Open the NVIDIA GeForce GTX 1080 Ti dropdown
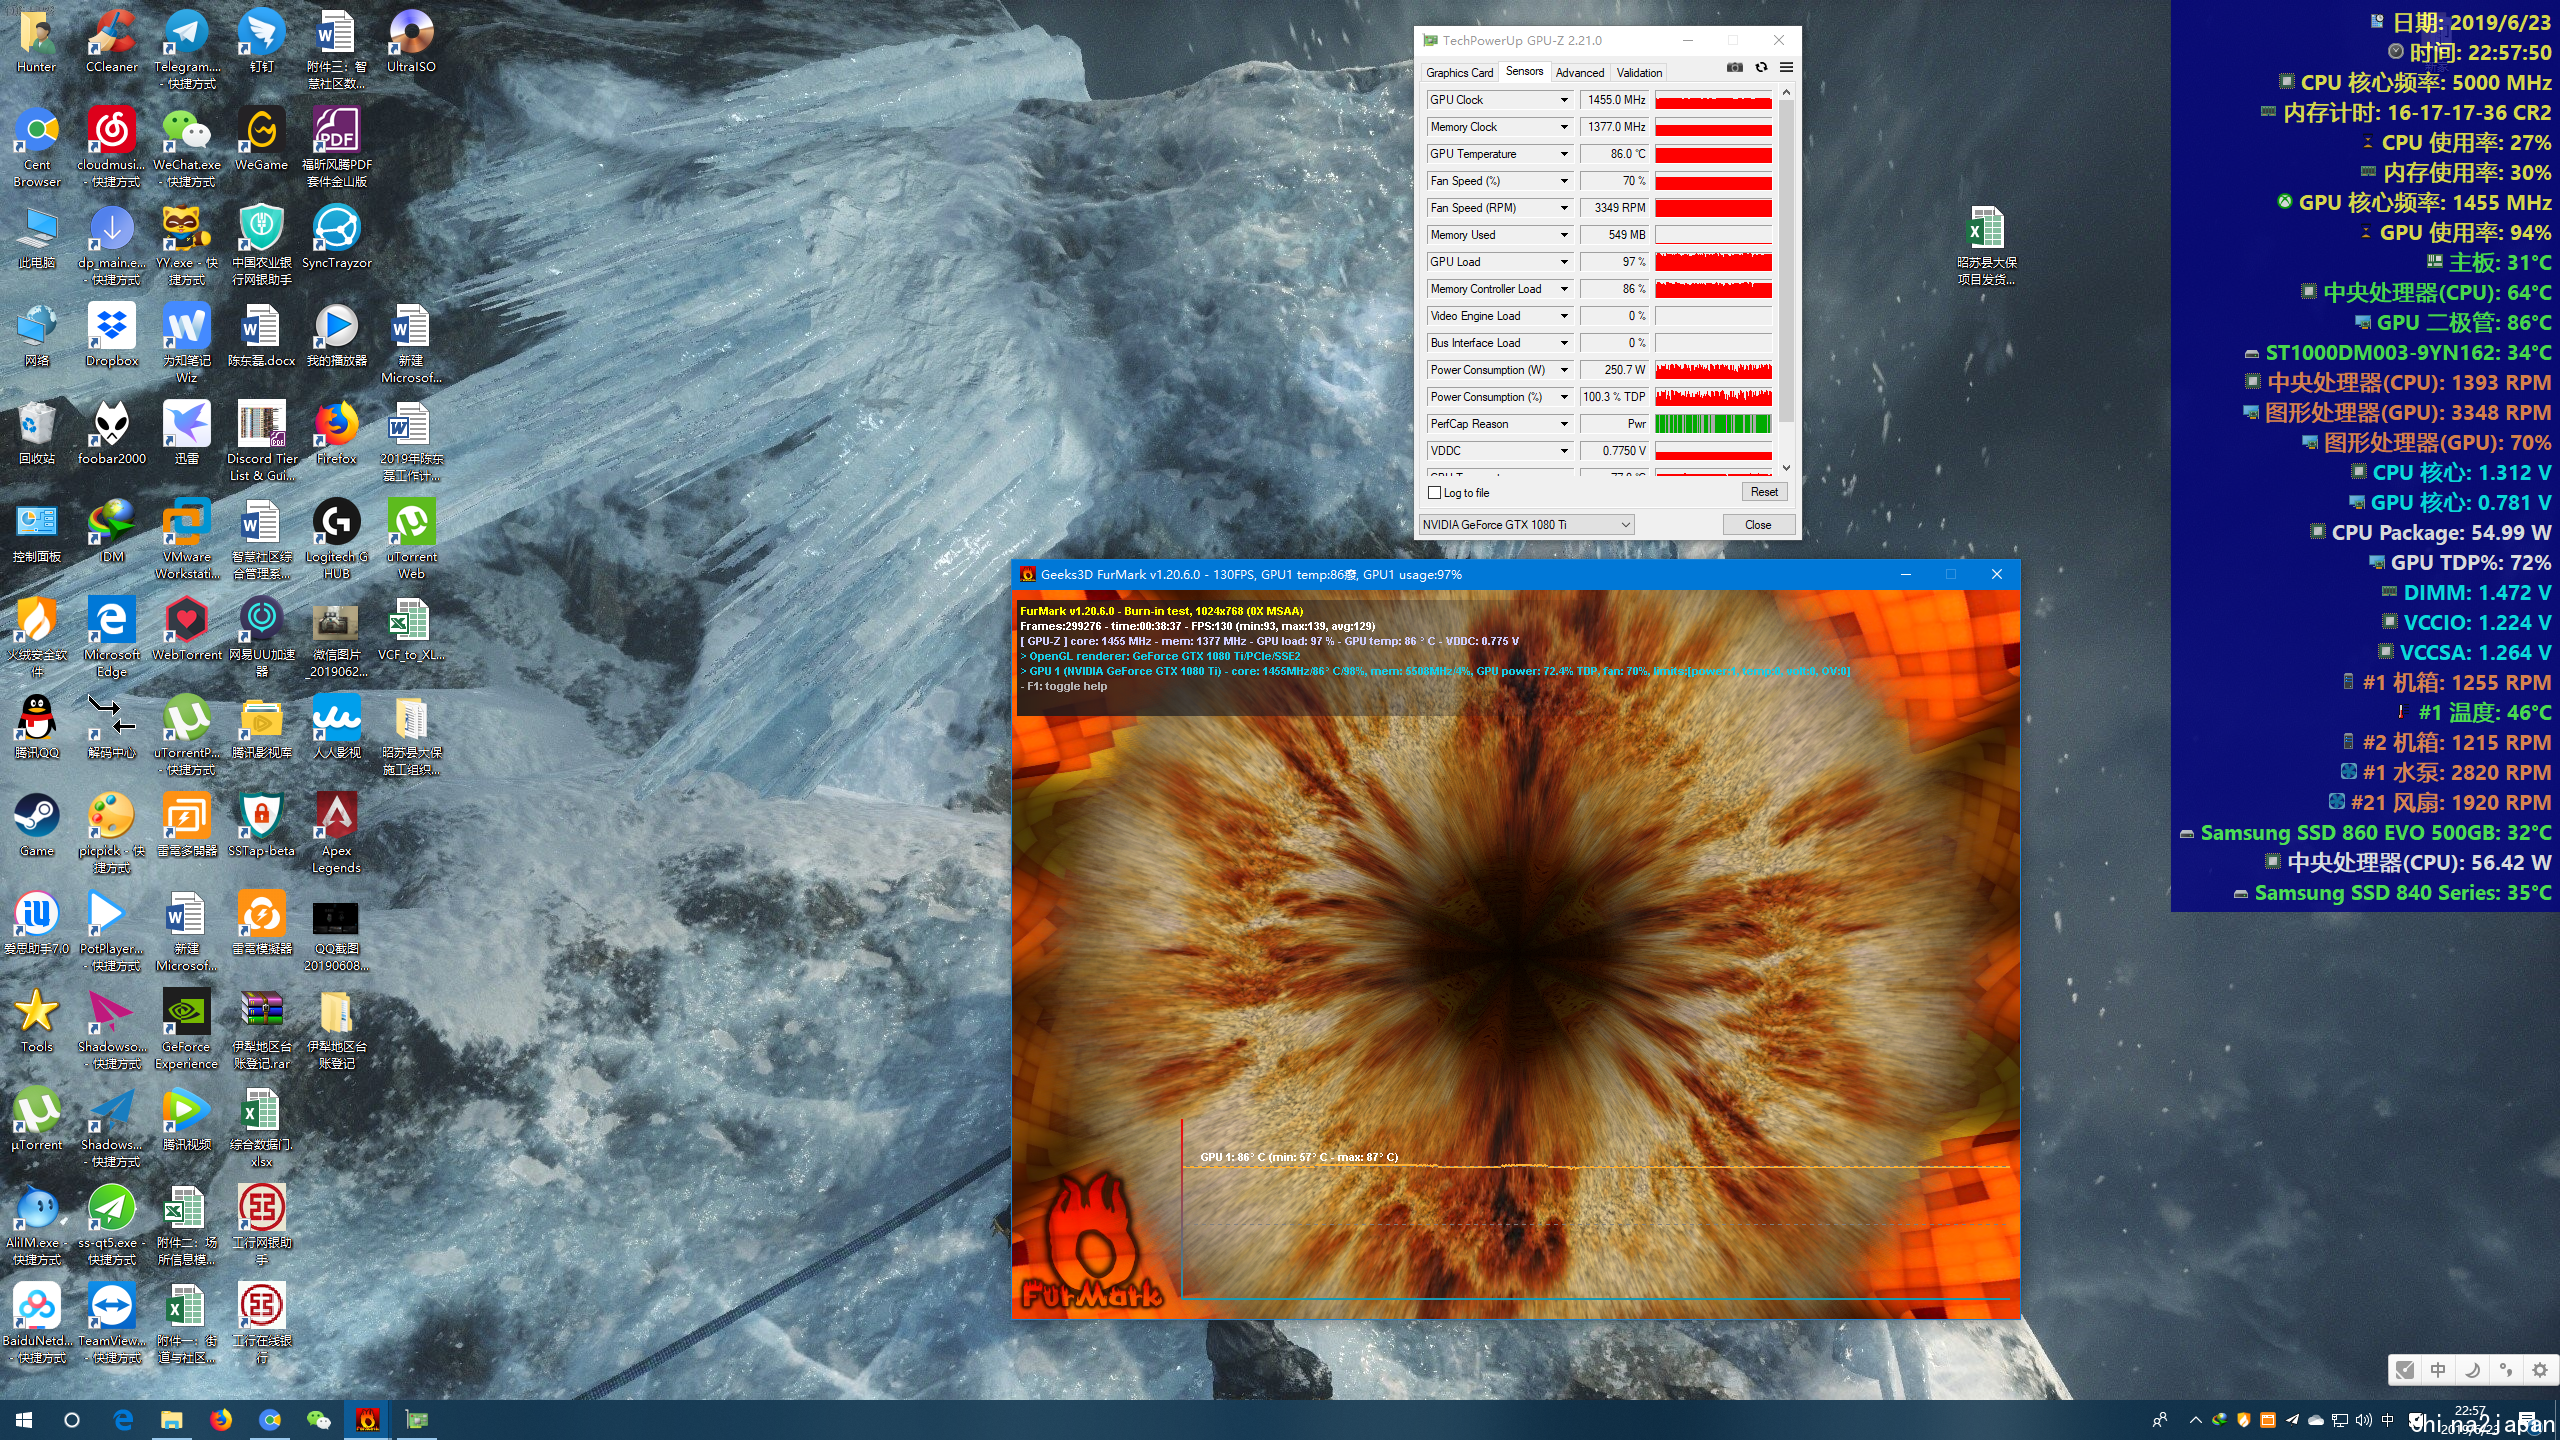The width and height of the screenshot is (2560, 1440). coord(1527,525)
